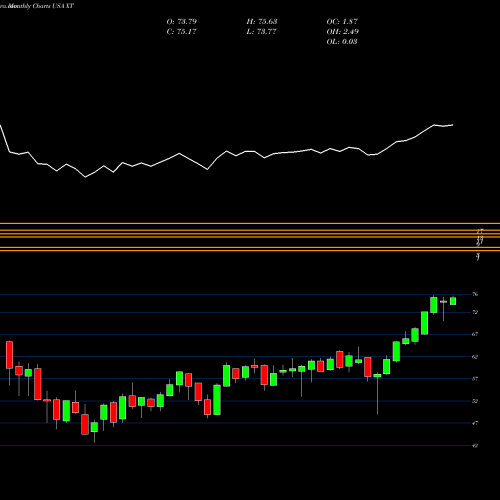Select the first red candle on the far left
Image resolution: width=500 pixels, height=500 pixels.
tap(9, 355)
